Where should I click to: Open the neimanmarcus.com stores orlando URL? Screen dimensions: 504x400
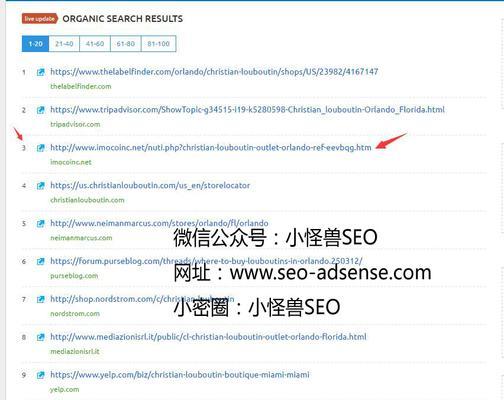point(159,223)
